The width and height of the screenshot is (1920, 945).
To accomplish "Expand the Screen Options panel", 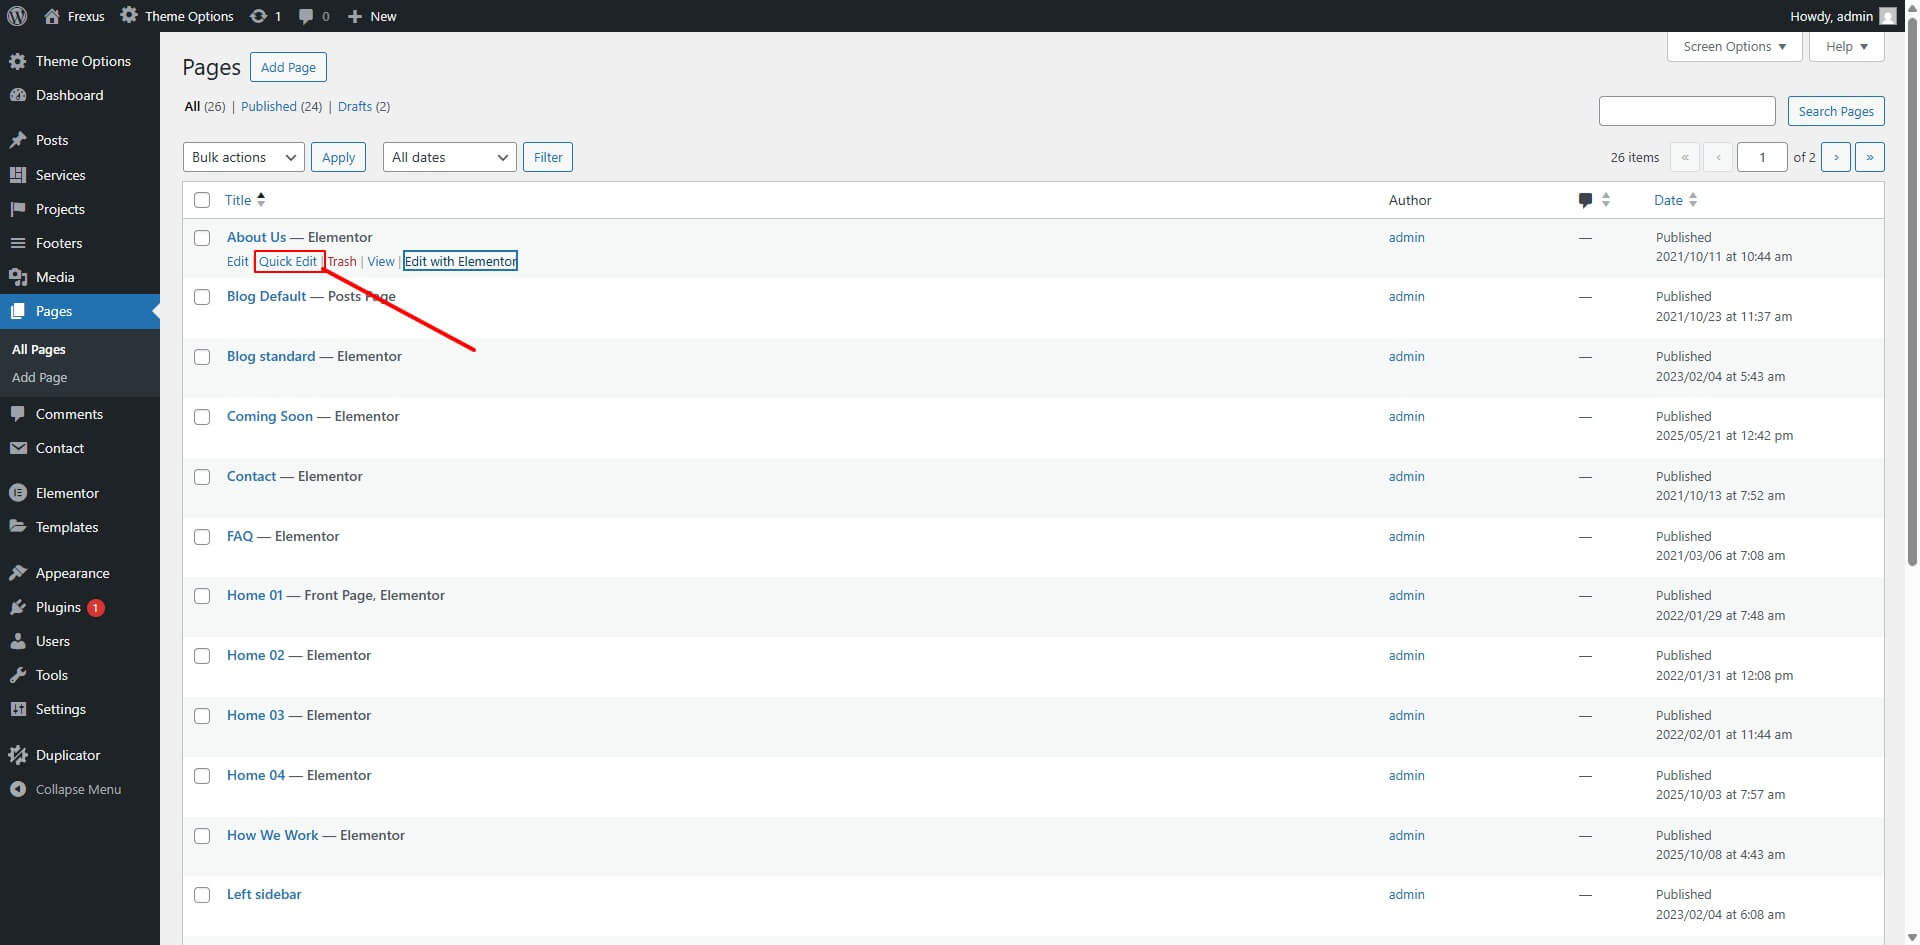I will pyautogui.click(x=1733, y=47).
